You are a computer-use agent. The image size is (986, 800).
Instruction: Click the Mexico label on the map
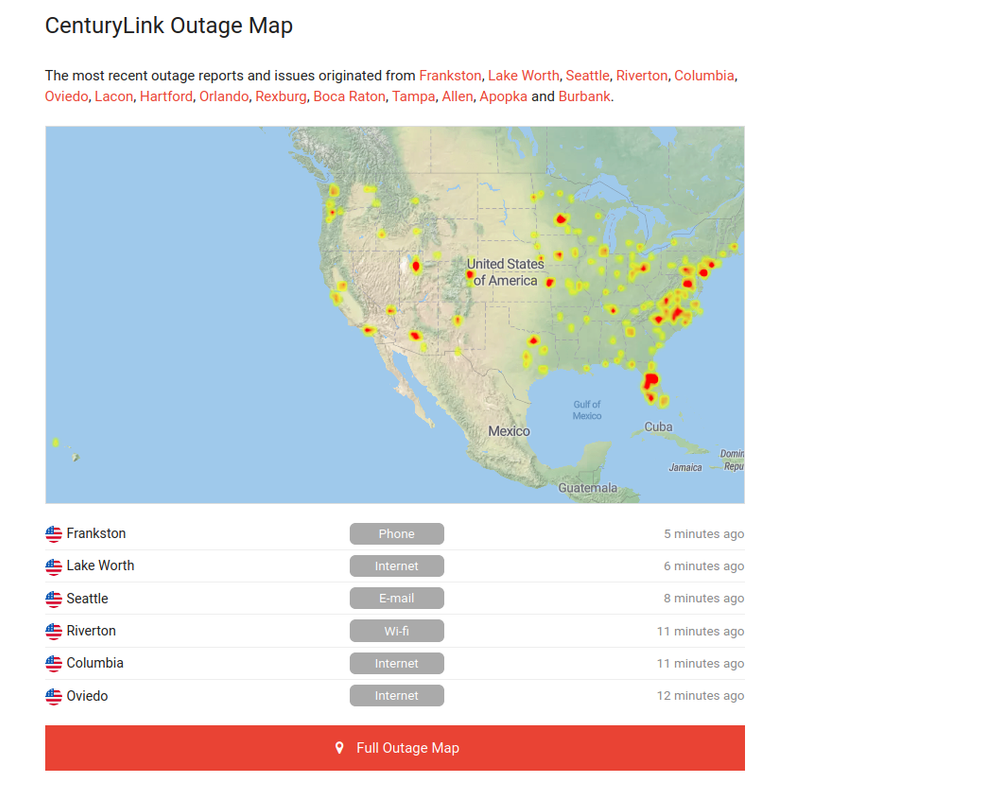tap(509, 431)
